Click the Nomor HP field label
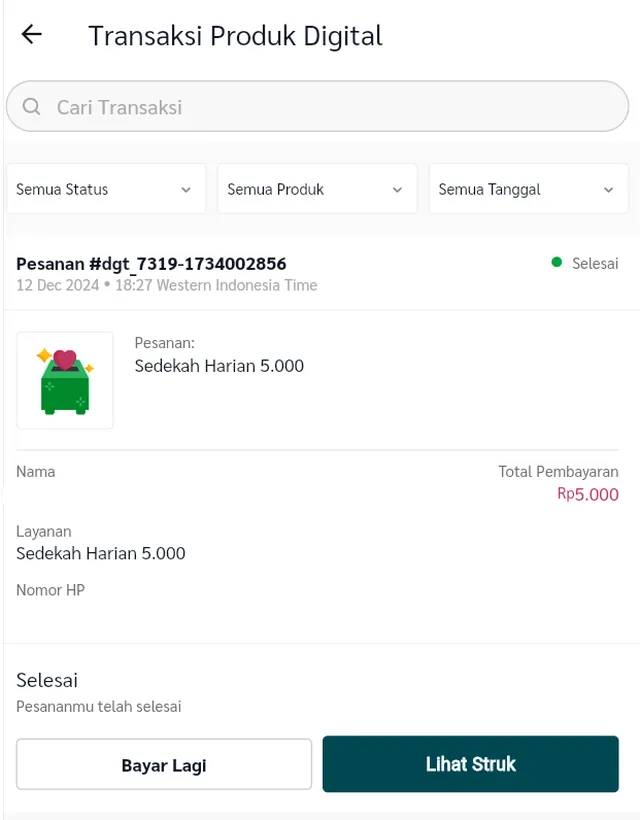 click(50, 590)
